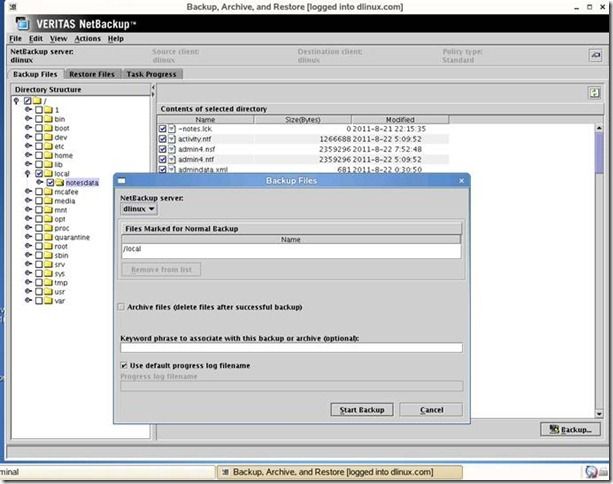Collapse the local folder tree node
The height and width of the screenshot is (484, 613).
(27, 173)
